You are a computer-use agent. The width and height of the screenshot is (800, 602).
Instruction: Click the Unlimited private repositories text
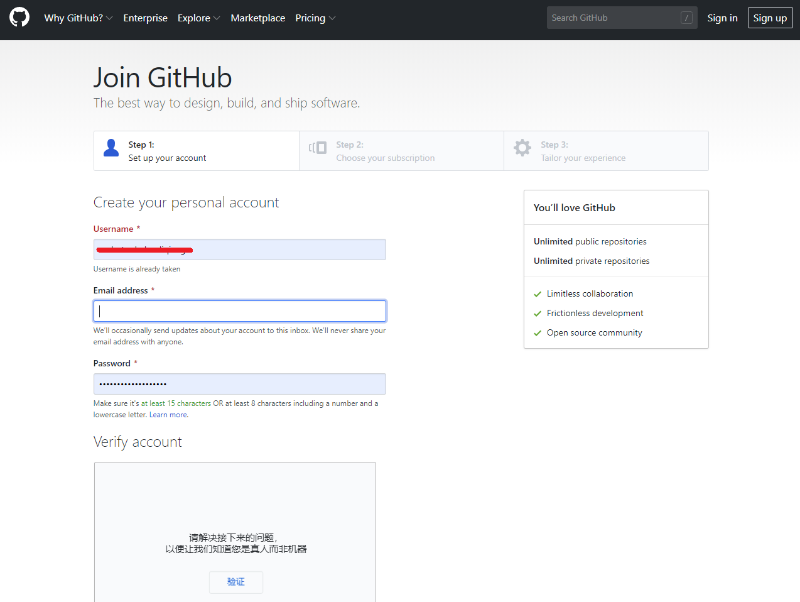[591, 261]
